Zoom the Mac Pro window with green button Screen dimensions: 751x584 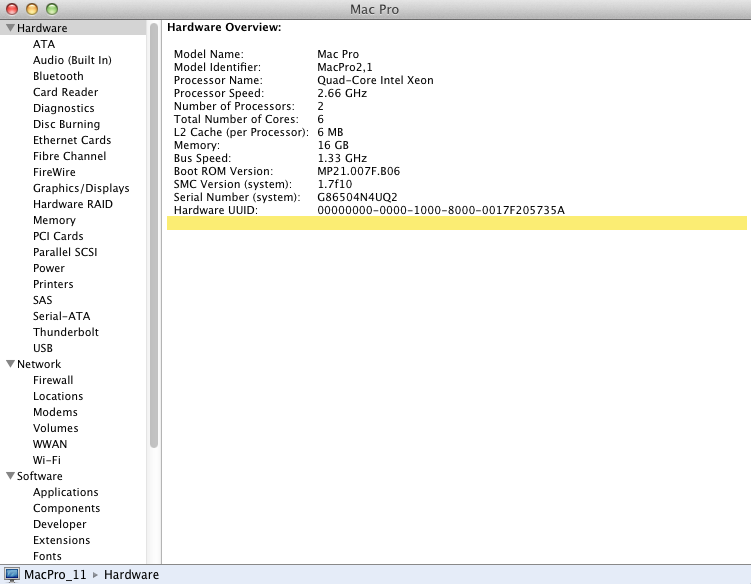point(52,9)
